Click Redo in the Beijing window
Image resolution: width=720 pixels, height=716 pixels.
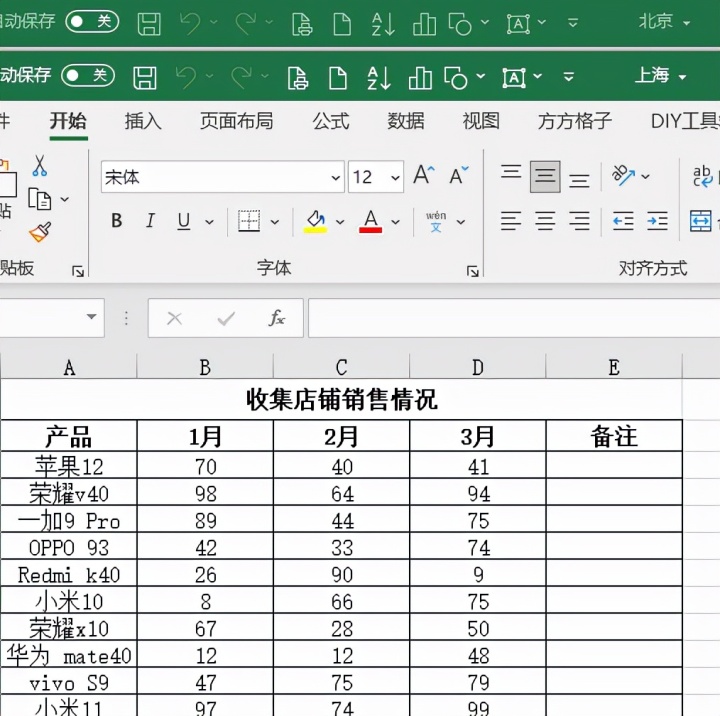[x=245, y=23]
